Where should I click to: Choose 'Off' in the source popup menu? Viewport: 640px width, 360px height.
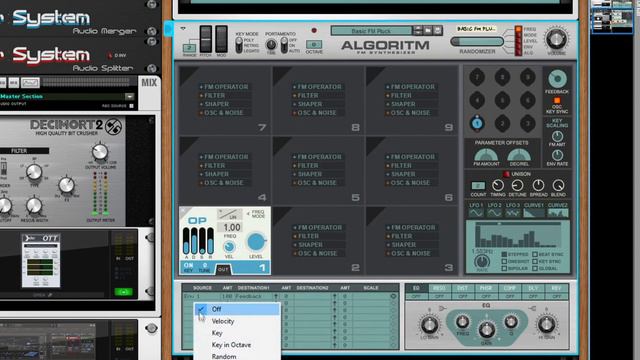pos(237,309)
